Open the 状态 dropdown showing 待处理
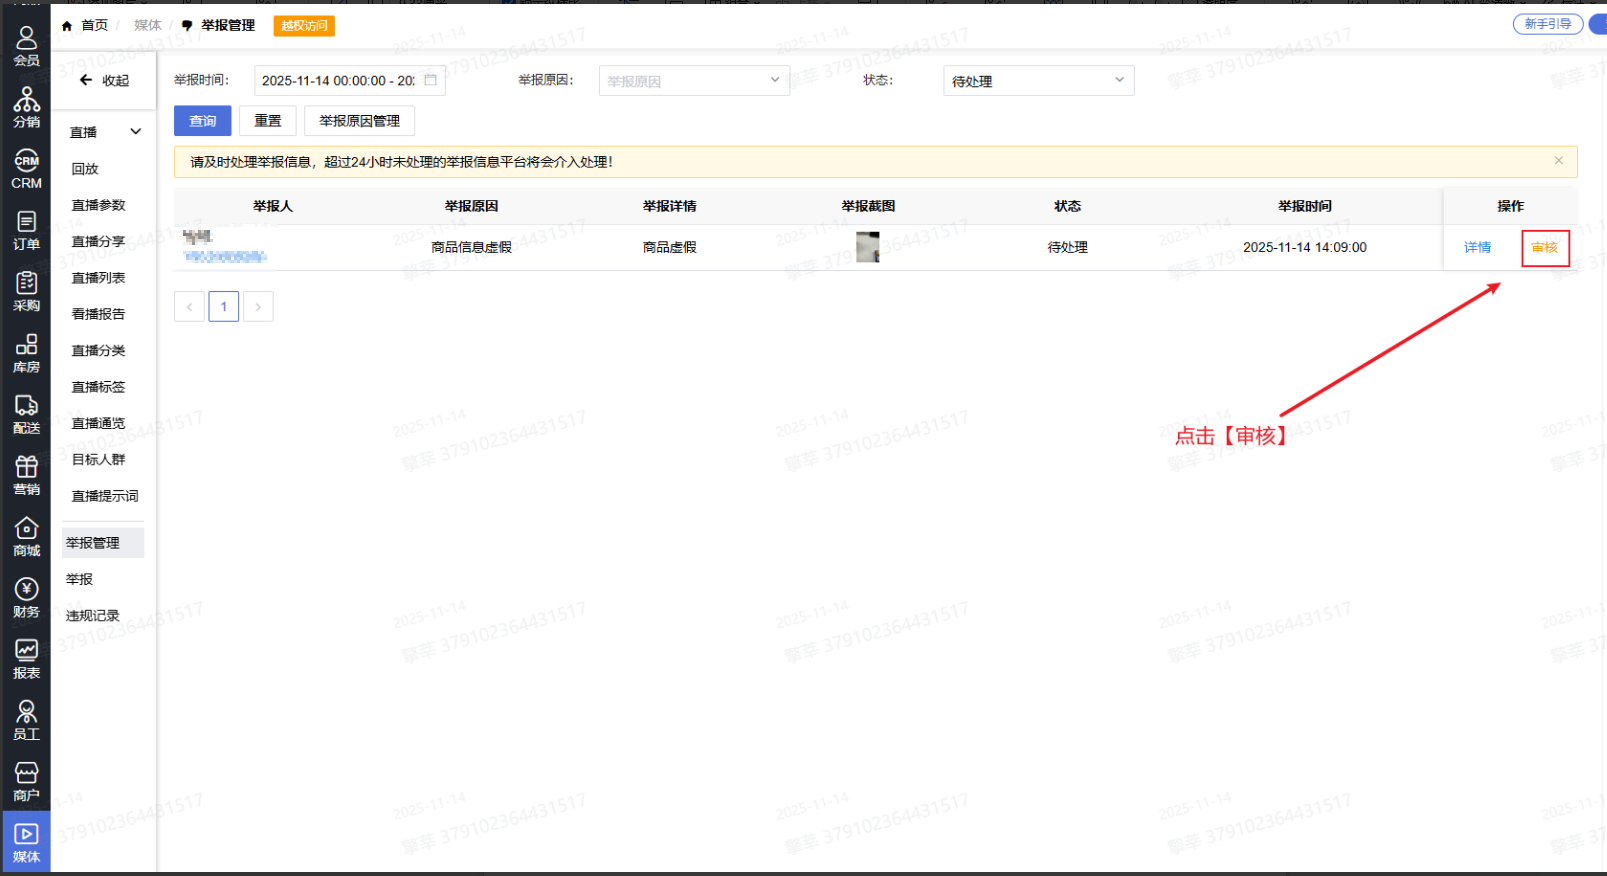The image size is (1607, 876). pyautogui.click(x=1038, y=81)
